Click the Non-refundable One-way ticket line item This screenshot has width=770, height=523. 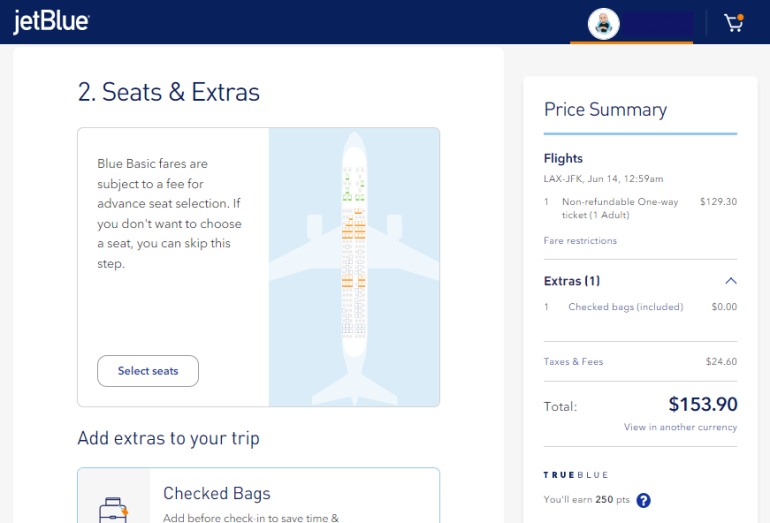[620, 208]
